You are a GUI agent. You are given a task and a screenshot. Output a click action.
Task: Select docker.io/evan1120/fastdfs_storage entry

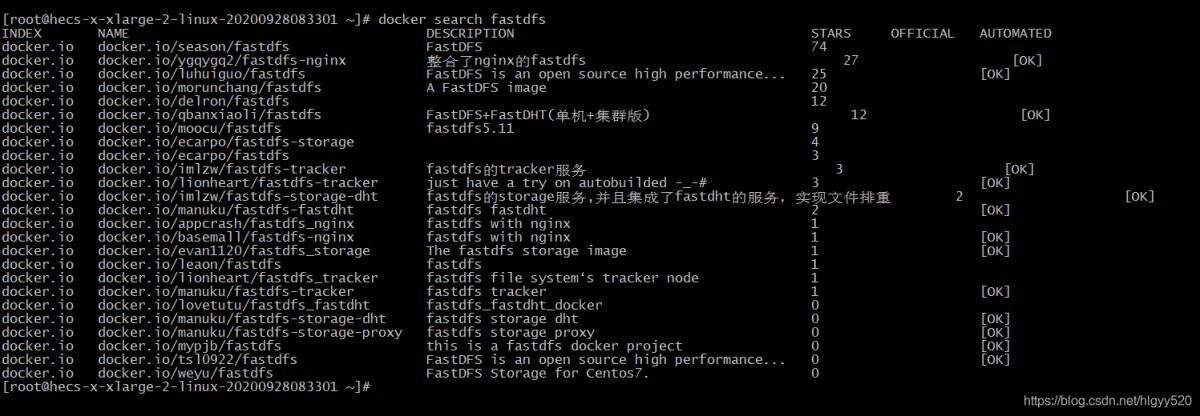[233, 251]
